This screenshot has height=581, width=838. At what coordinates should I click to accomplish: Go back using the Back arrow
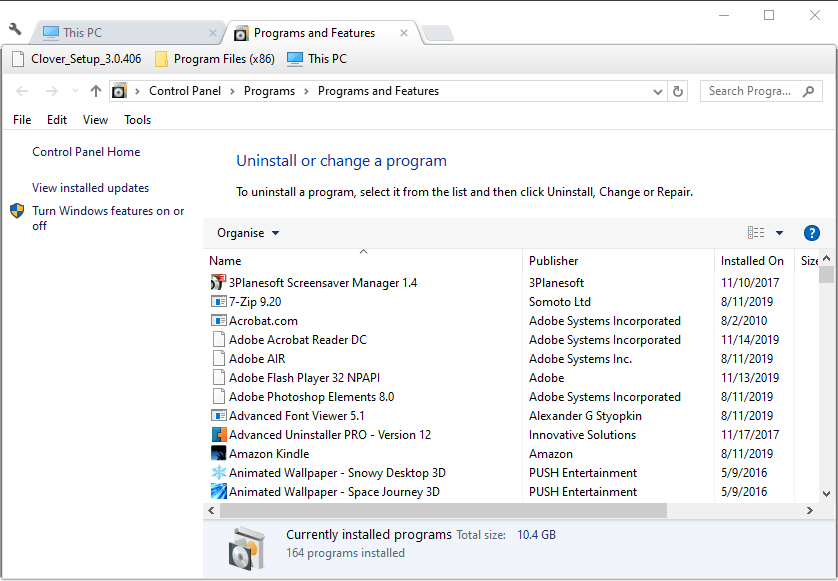(x=22, y=91)
